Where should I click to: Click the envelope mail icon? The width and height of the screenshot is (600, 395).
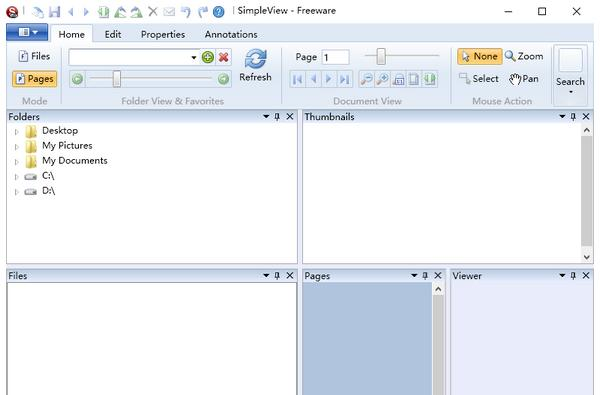coord(169,12)
